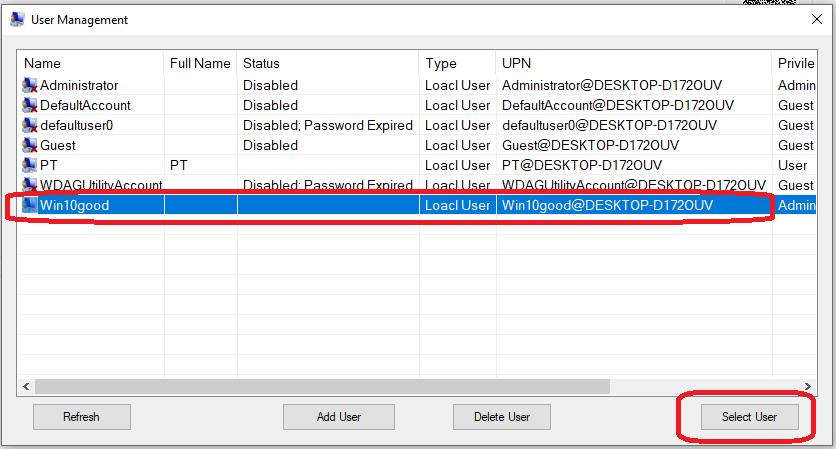Click the PT user icon
Image resolution: width=836 pixels, height=449 pixels.
click(29, 166)
